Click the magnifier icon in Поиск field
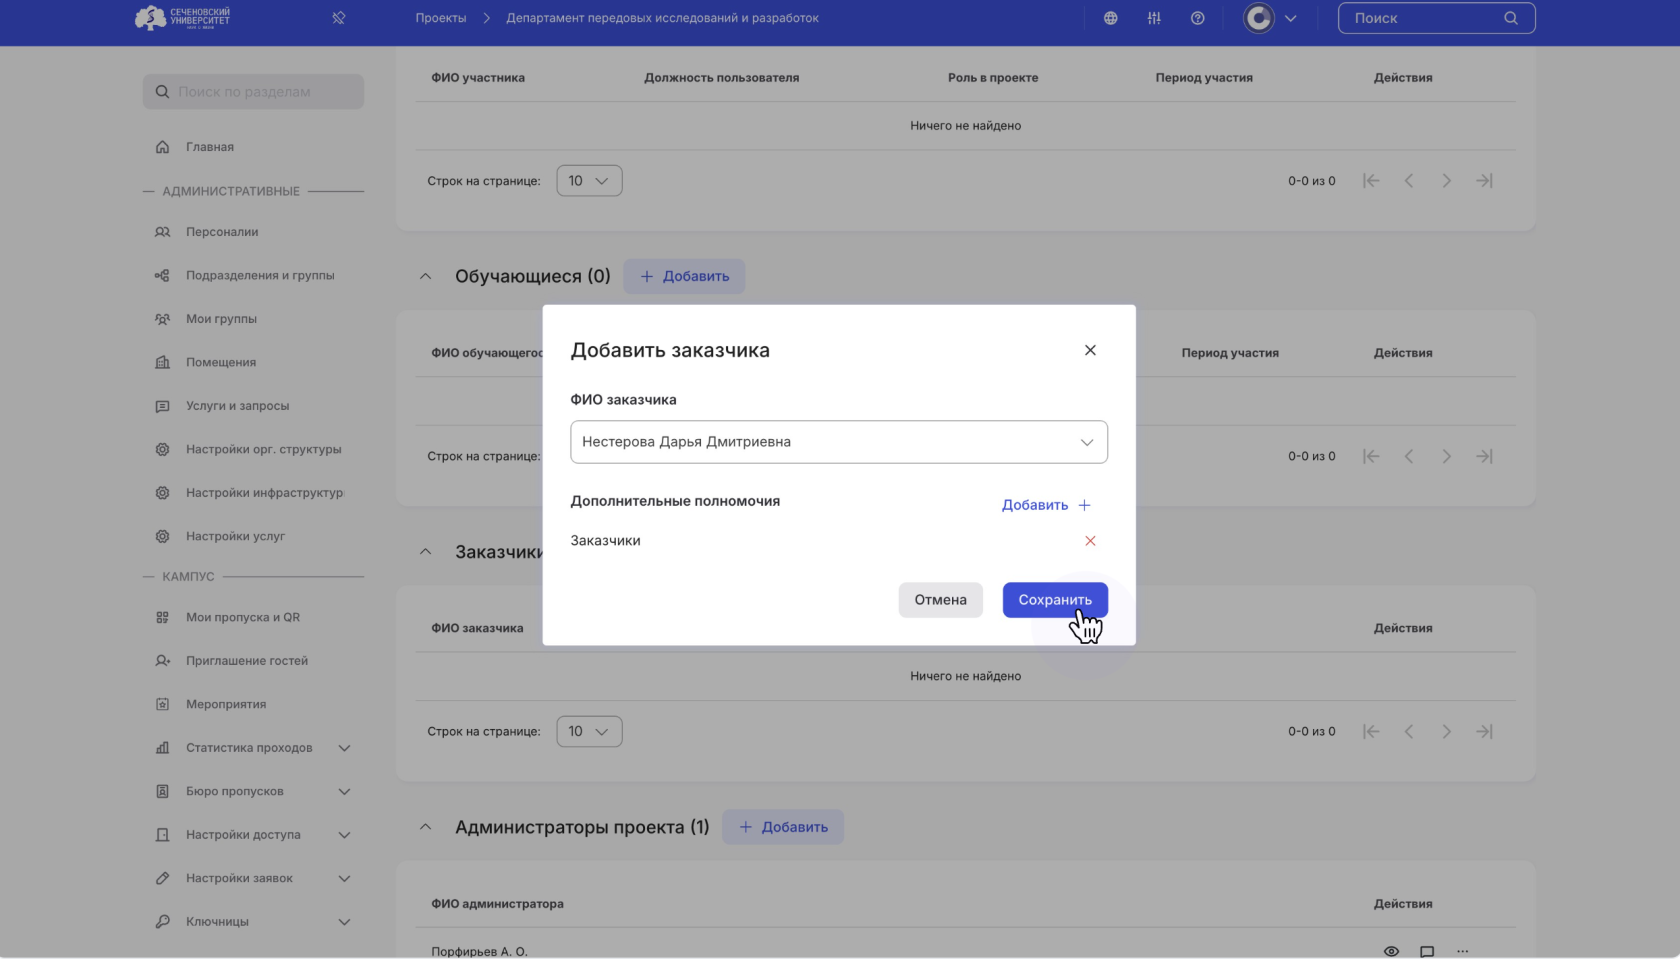Image resolution: width=1680 pixels, height=963 pixels. [x=1509, y=17]
